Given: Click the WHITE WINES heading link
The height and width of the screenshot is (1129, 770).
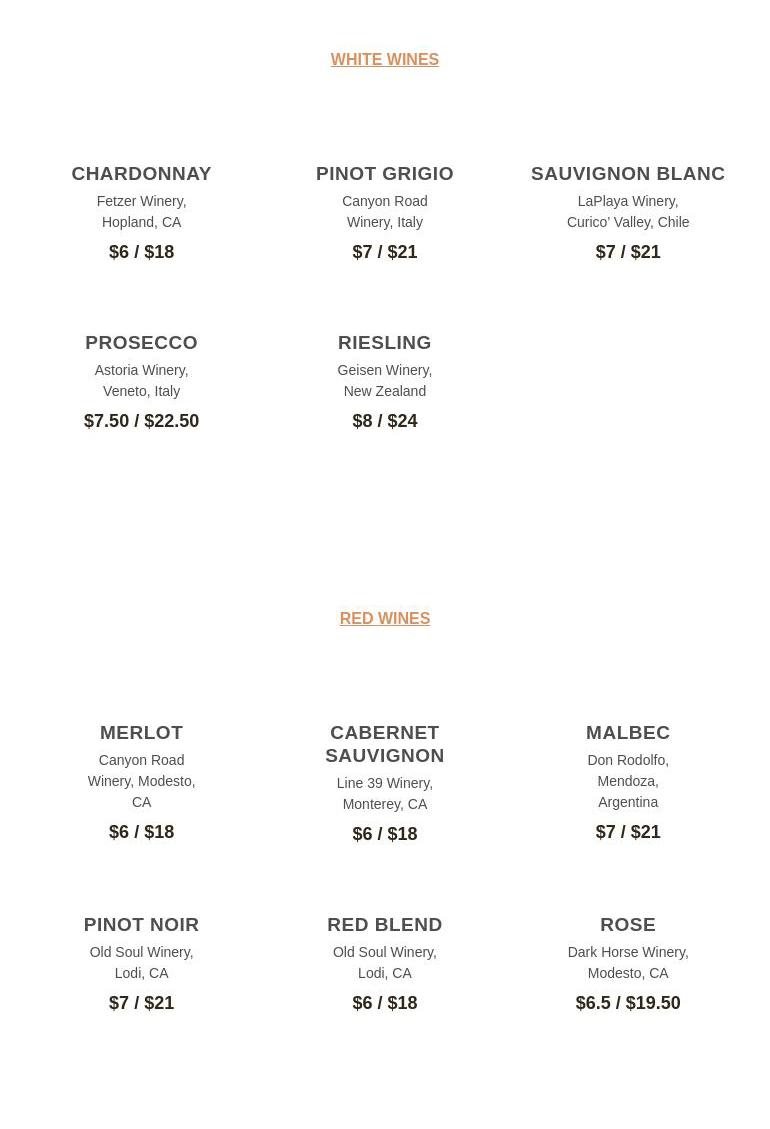Looking at the screenshot, I should tap(384, 60).
